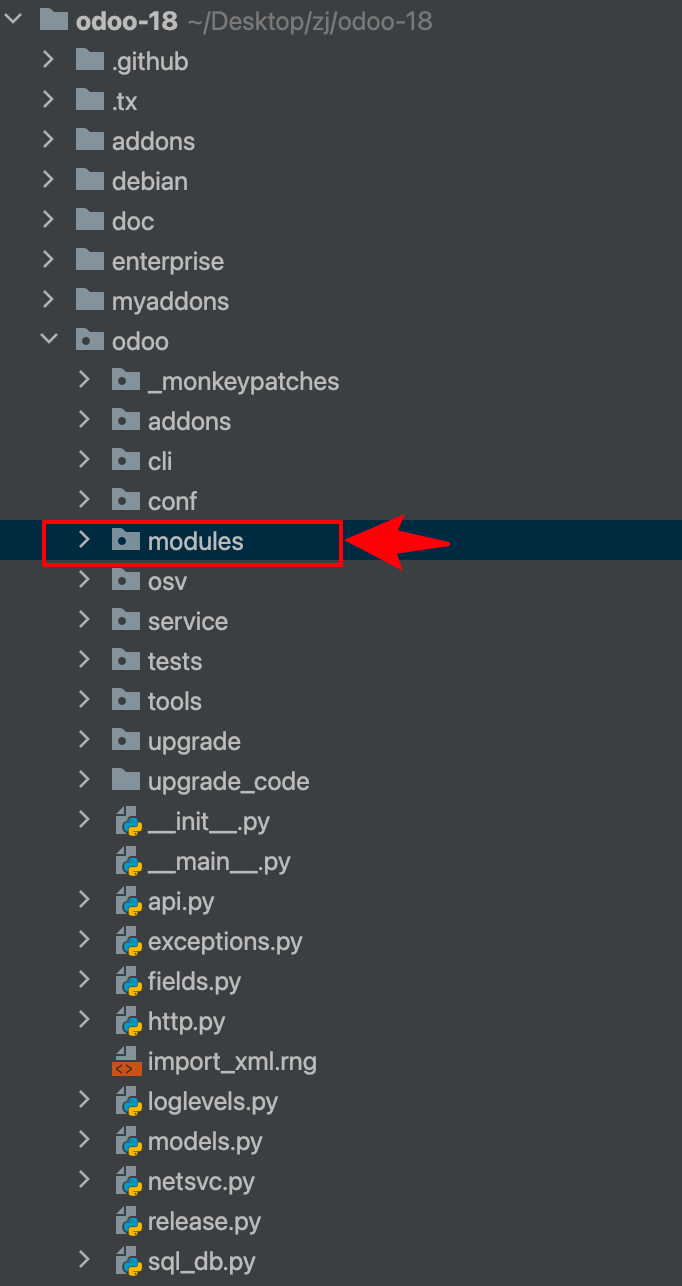Click the Python icon of api.py
Viewport: 682px width, 1286px height.
pyautogui.click(x=126, y=902)
